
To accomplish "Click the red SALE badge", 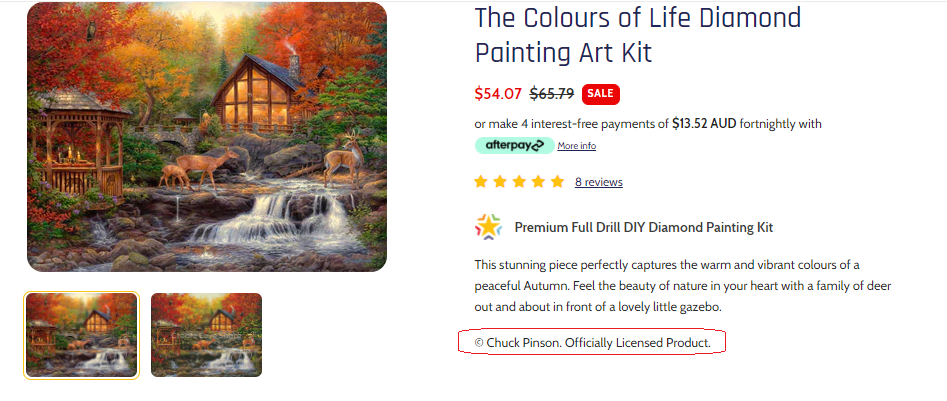I will [600, 94].
